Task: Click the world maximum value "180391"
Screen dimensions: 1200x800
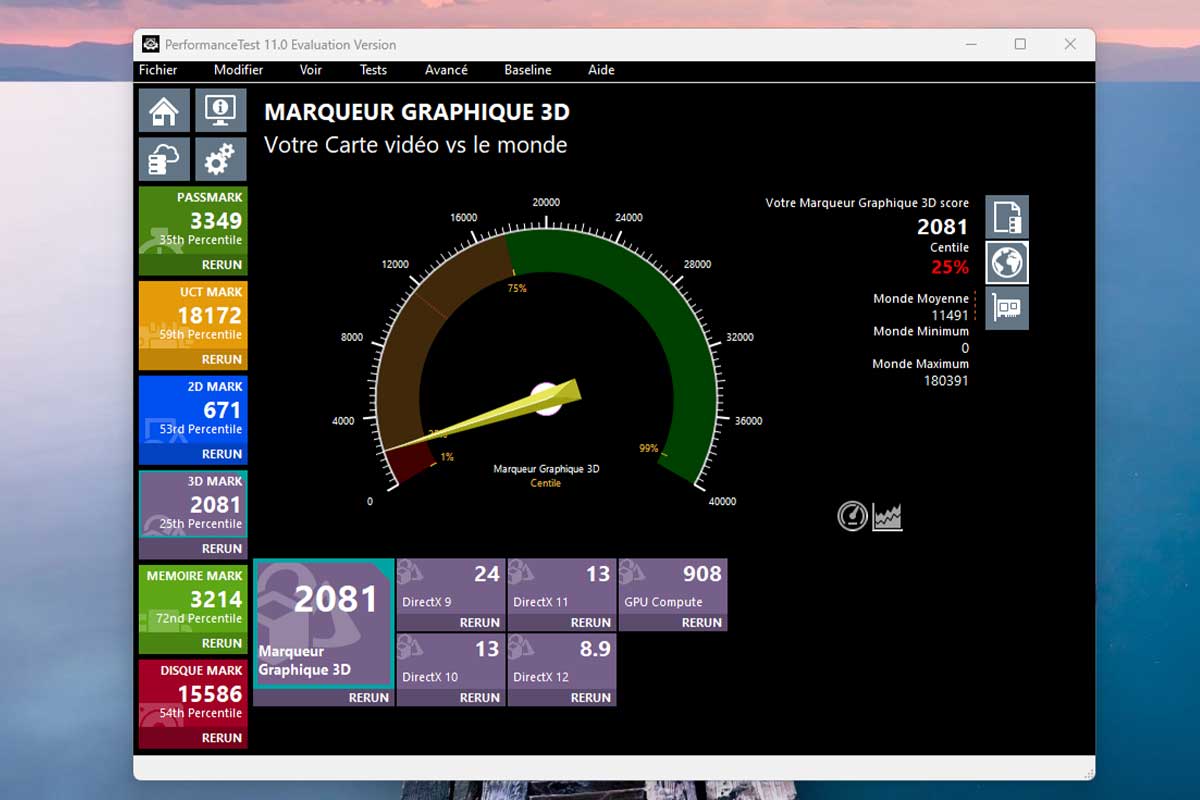Action: pos(946,381)
